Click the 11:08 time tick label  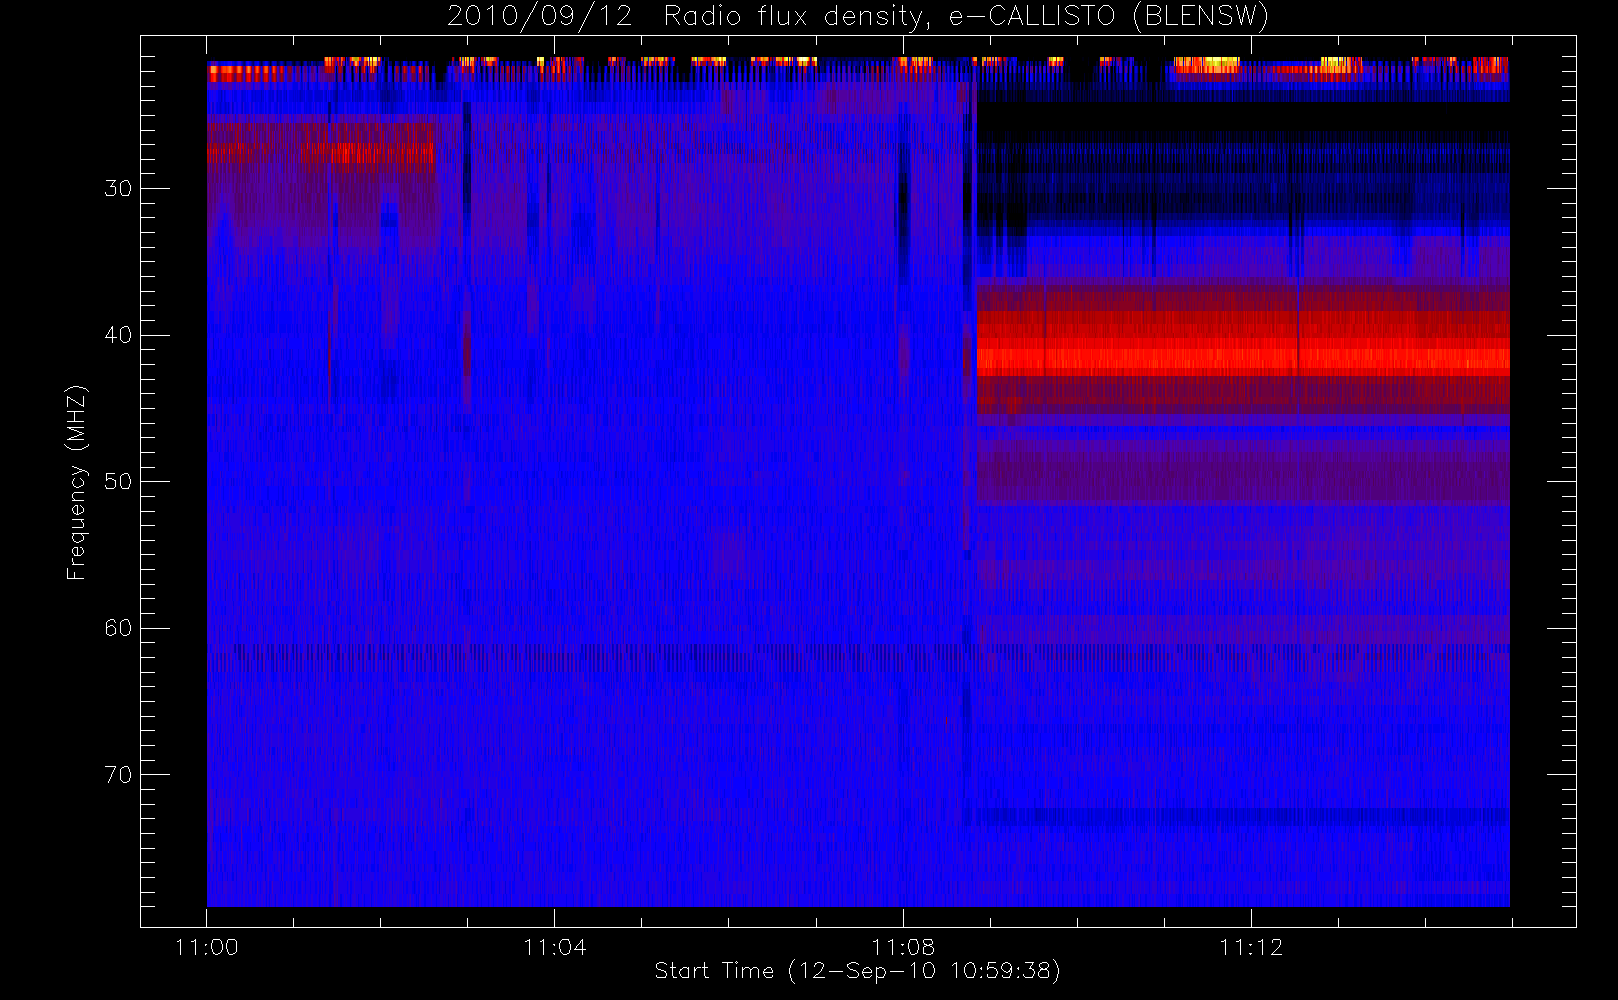pyautogui.click(x=903, y=947)
